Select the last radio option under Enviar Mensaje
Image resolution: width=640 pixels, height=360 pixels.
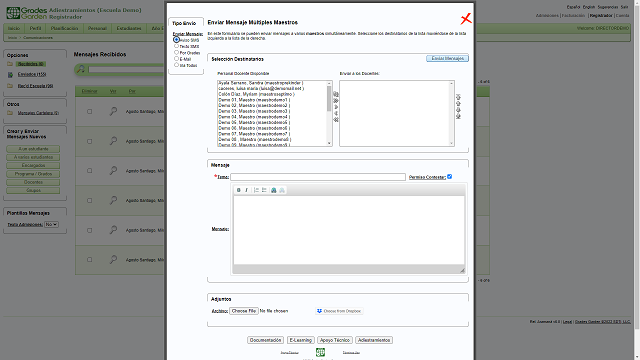click(x=176, y=65)
